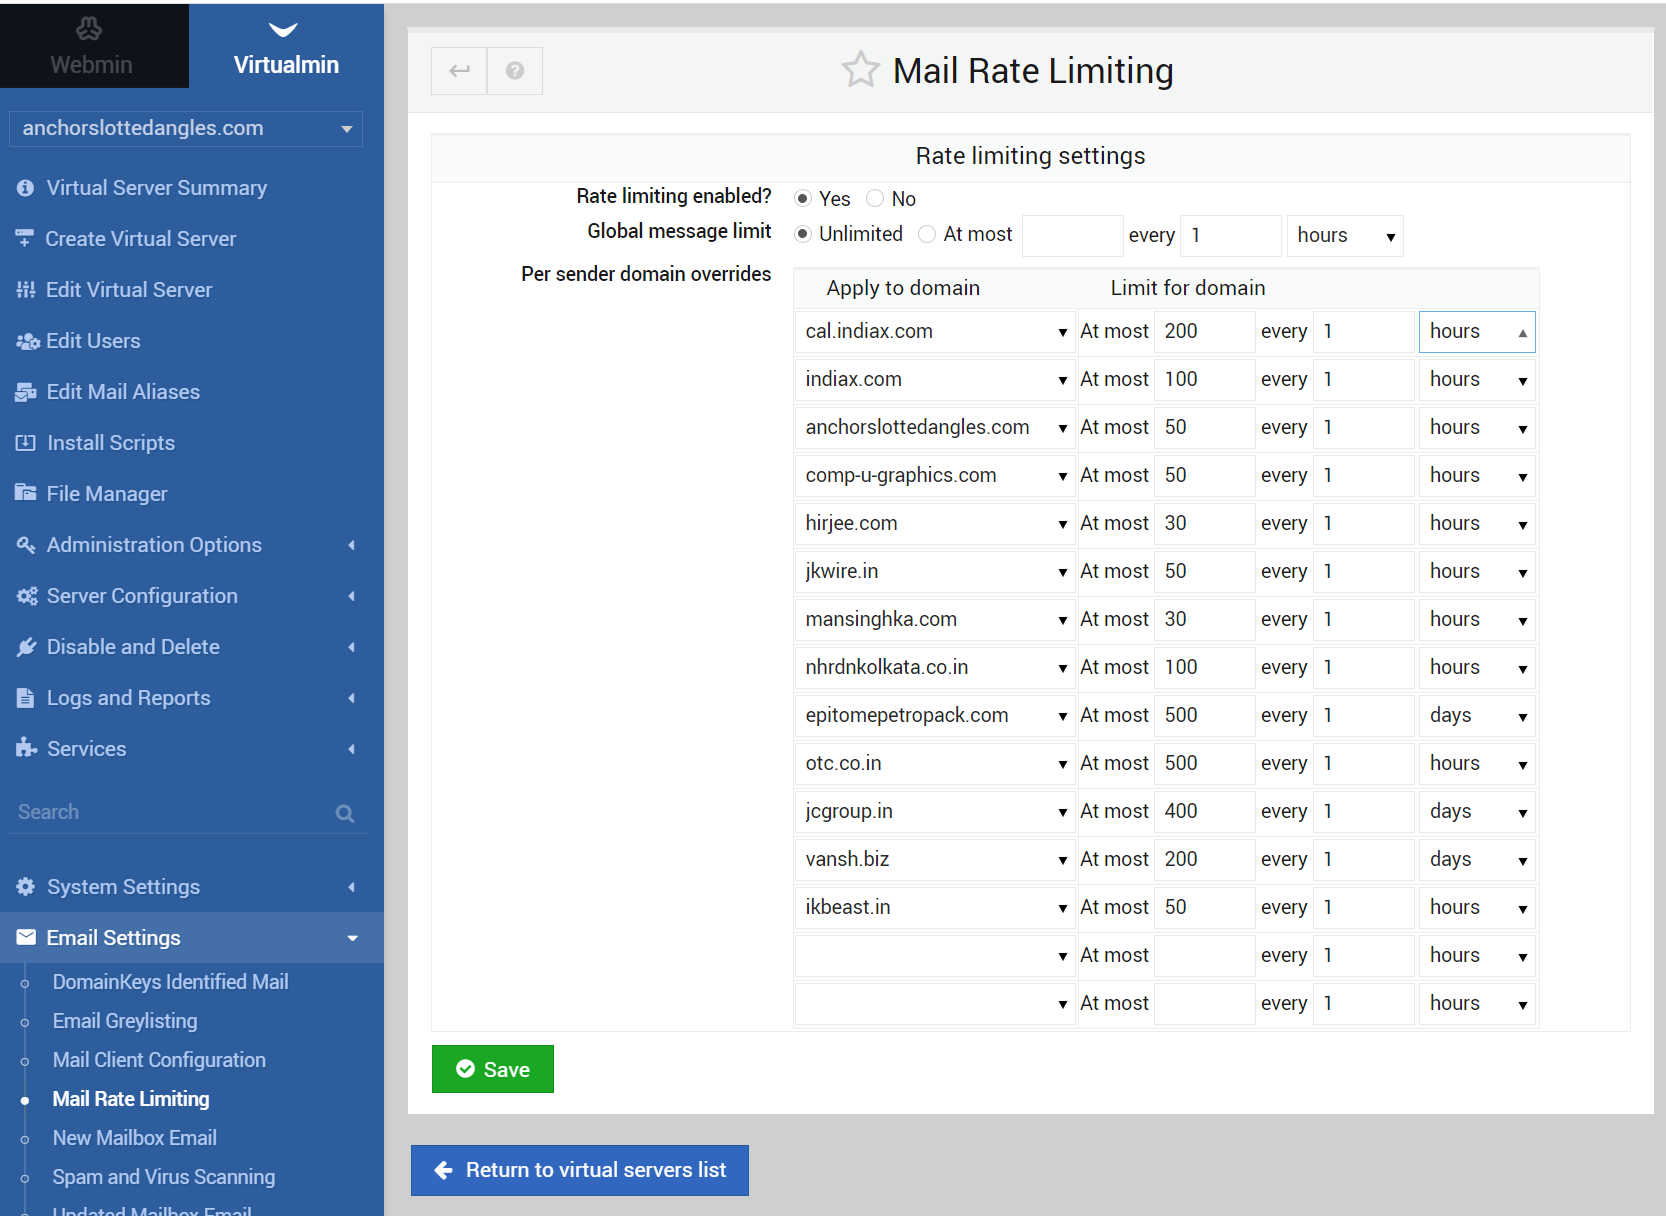Click the Administration Options key icon
The width and height of the screenshot is (1666, 1216).
(x=26, y=545)
